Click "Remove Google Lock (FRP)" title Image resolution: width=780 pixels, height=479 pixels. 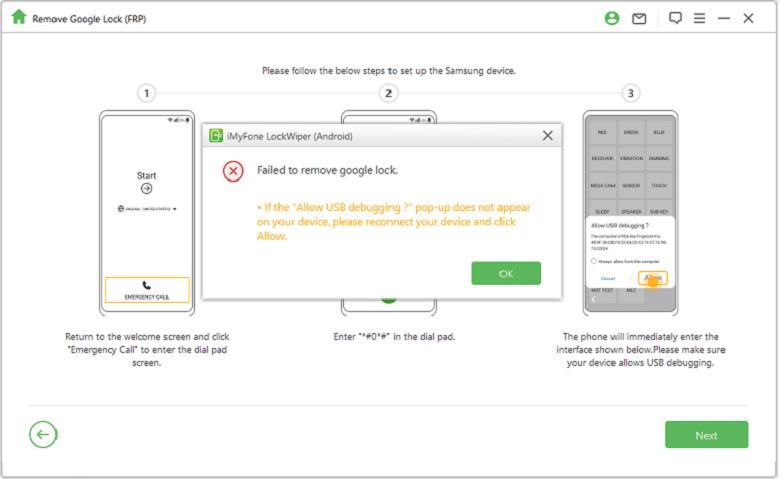point(89,19)
